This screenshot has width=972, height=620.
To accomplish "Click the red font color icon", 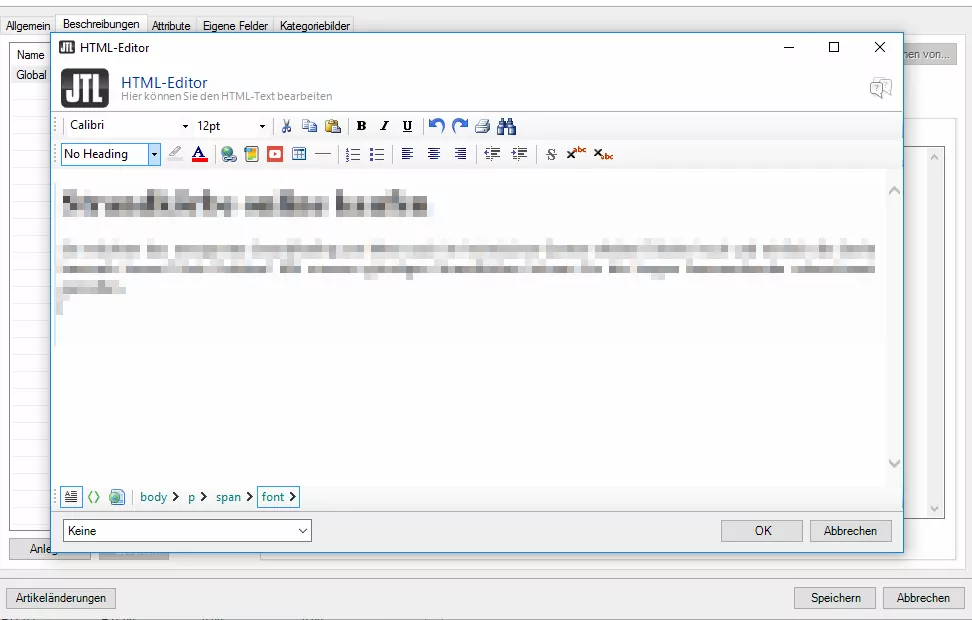I will point(199,154).
